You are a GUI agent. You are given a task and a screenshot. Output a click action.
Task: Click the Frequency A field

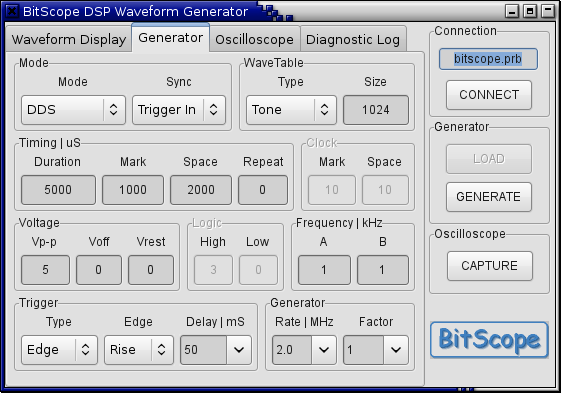tap(324, 270)
